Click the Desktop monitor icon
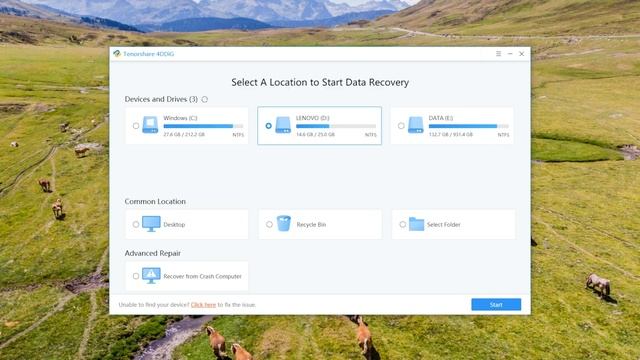Image resolution: width=640 pixels, height=360 pixels. coord(151,224)
